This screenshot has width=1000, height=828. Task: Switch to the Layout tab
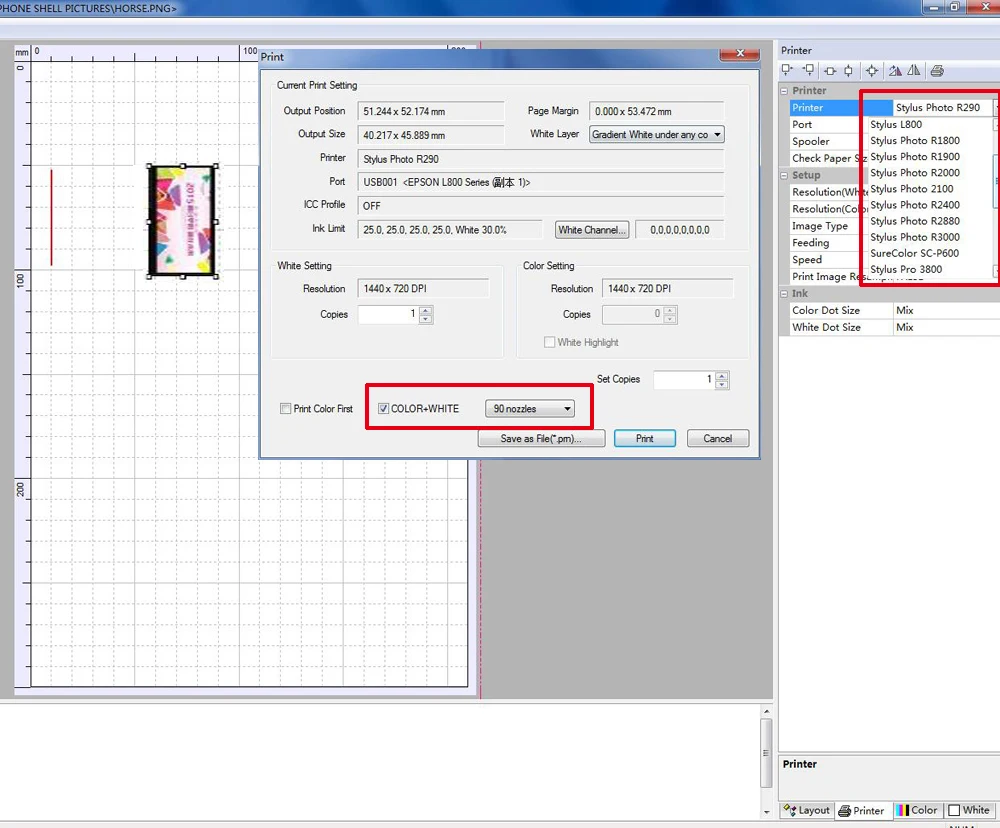pyautogui.click(x=807, y=810)
